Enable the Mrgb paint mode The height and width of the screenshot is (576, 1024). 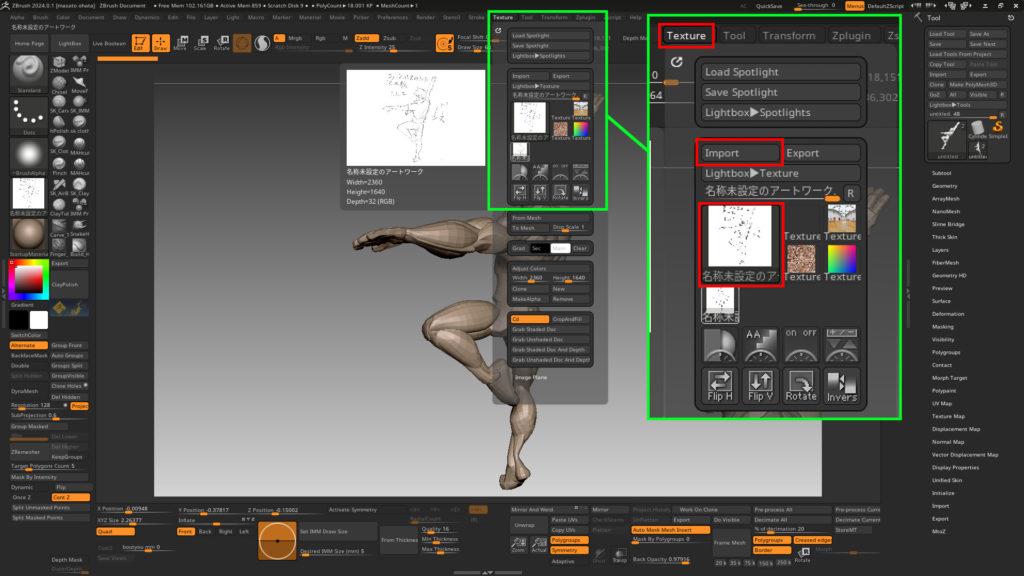295,38
